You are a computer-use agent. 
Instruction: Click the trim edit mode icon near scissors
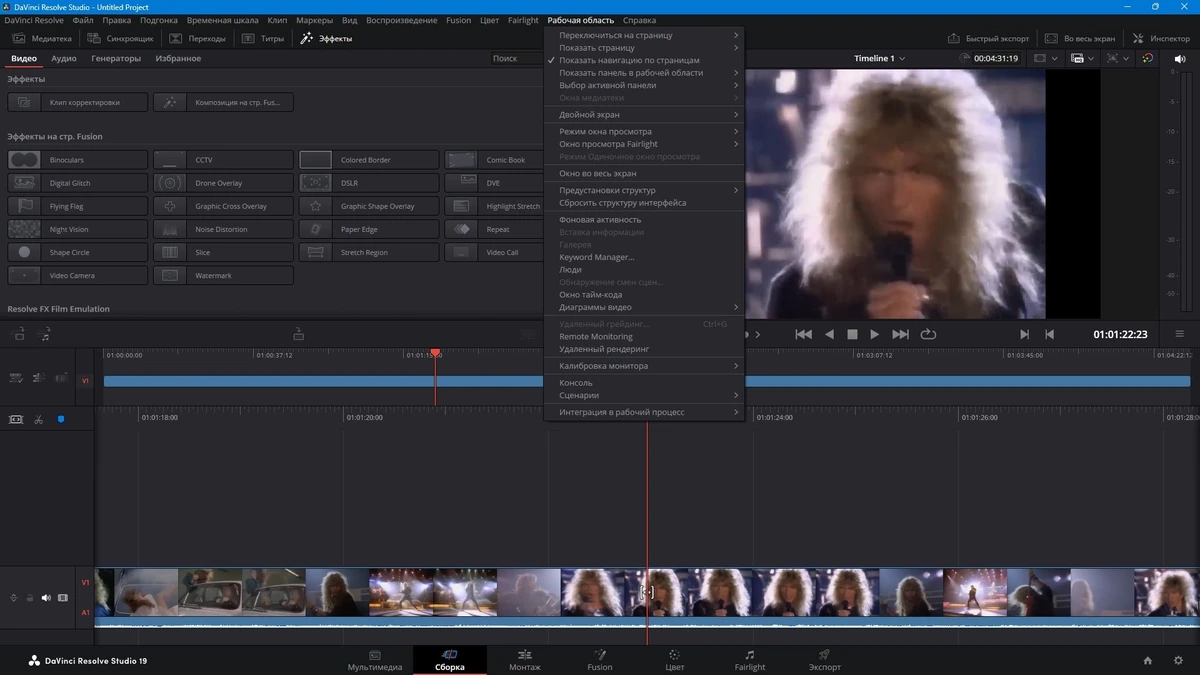[16, 419]
